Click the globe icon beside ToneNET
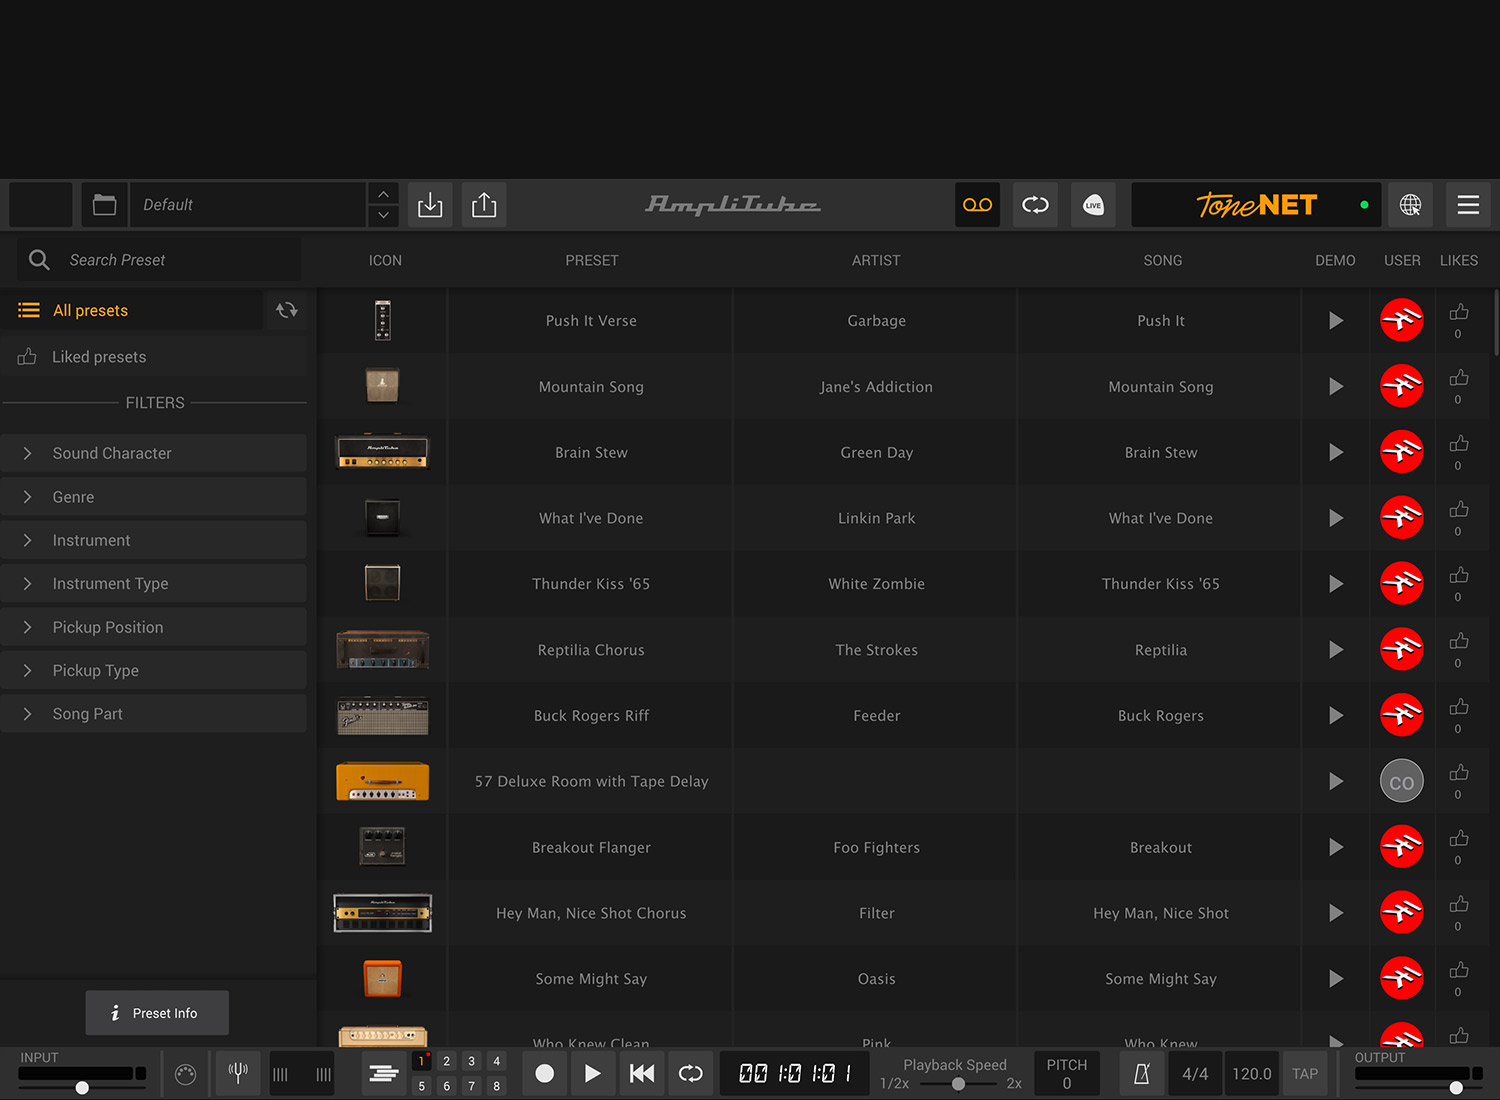 1410,205
